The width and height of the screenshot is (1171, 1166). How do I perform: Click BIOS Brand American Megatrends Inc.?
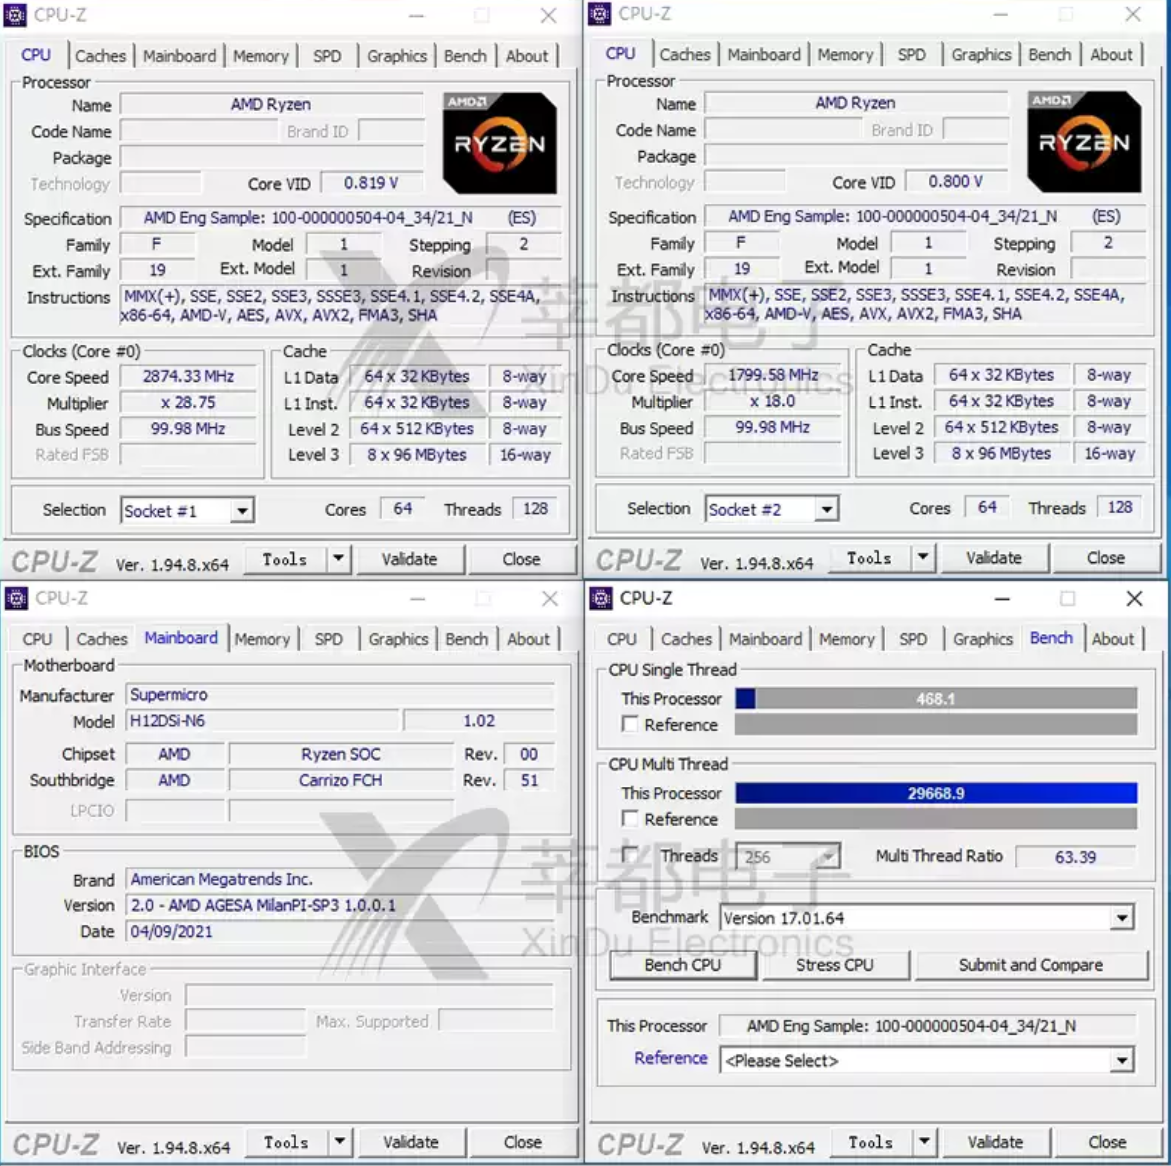click(341, 879)
